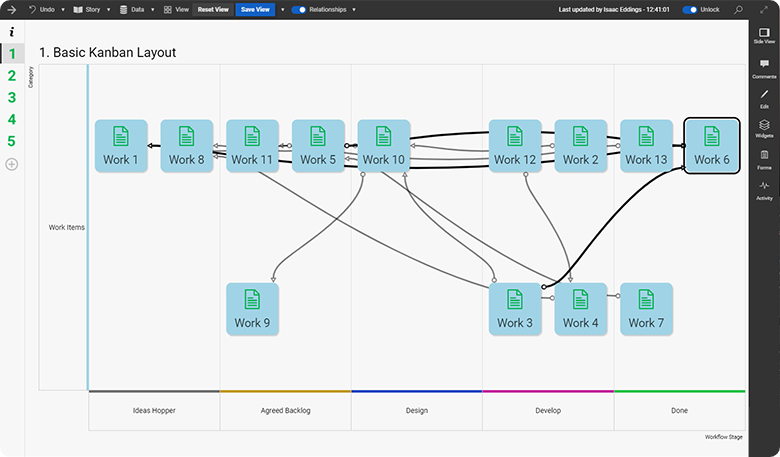This screenshot has height=457, width=780.
Task: Add a new view with plus icon
Action: point(12,163)
